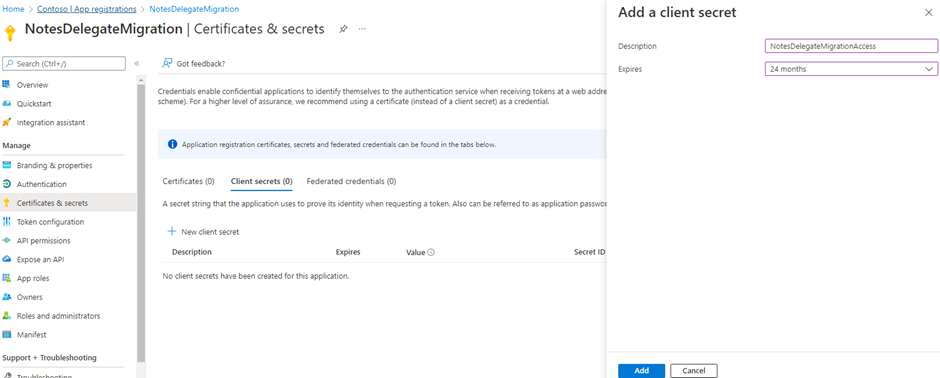Image resolution: width=940 pixels, height=378 pixels.
Task: Click the Add button
Action: pyautogui.click(x=641, y=371)
